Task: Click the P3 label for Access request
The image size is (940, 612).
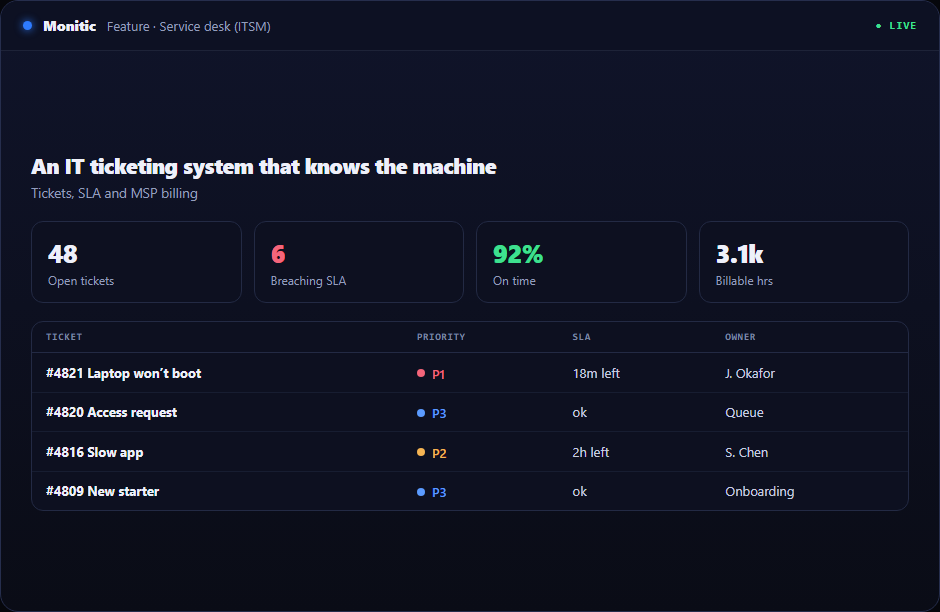Action: tap(439, 414)
